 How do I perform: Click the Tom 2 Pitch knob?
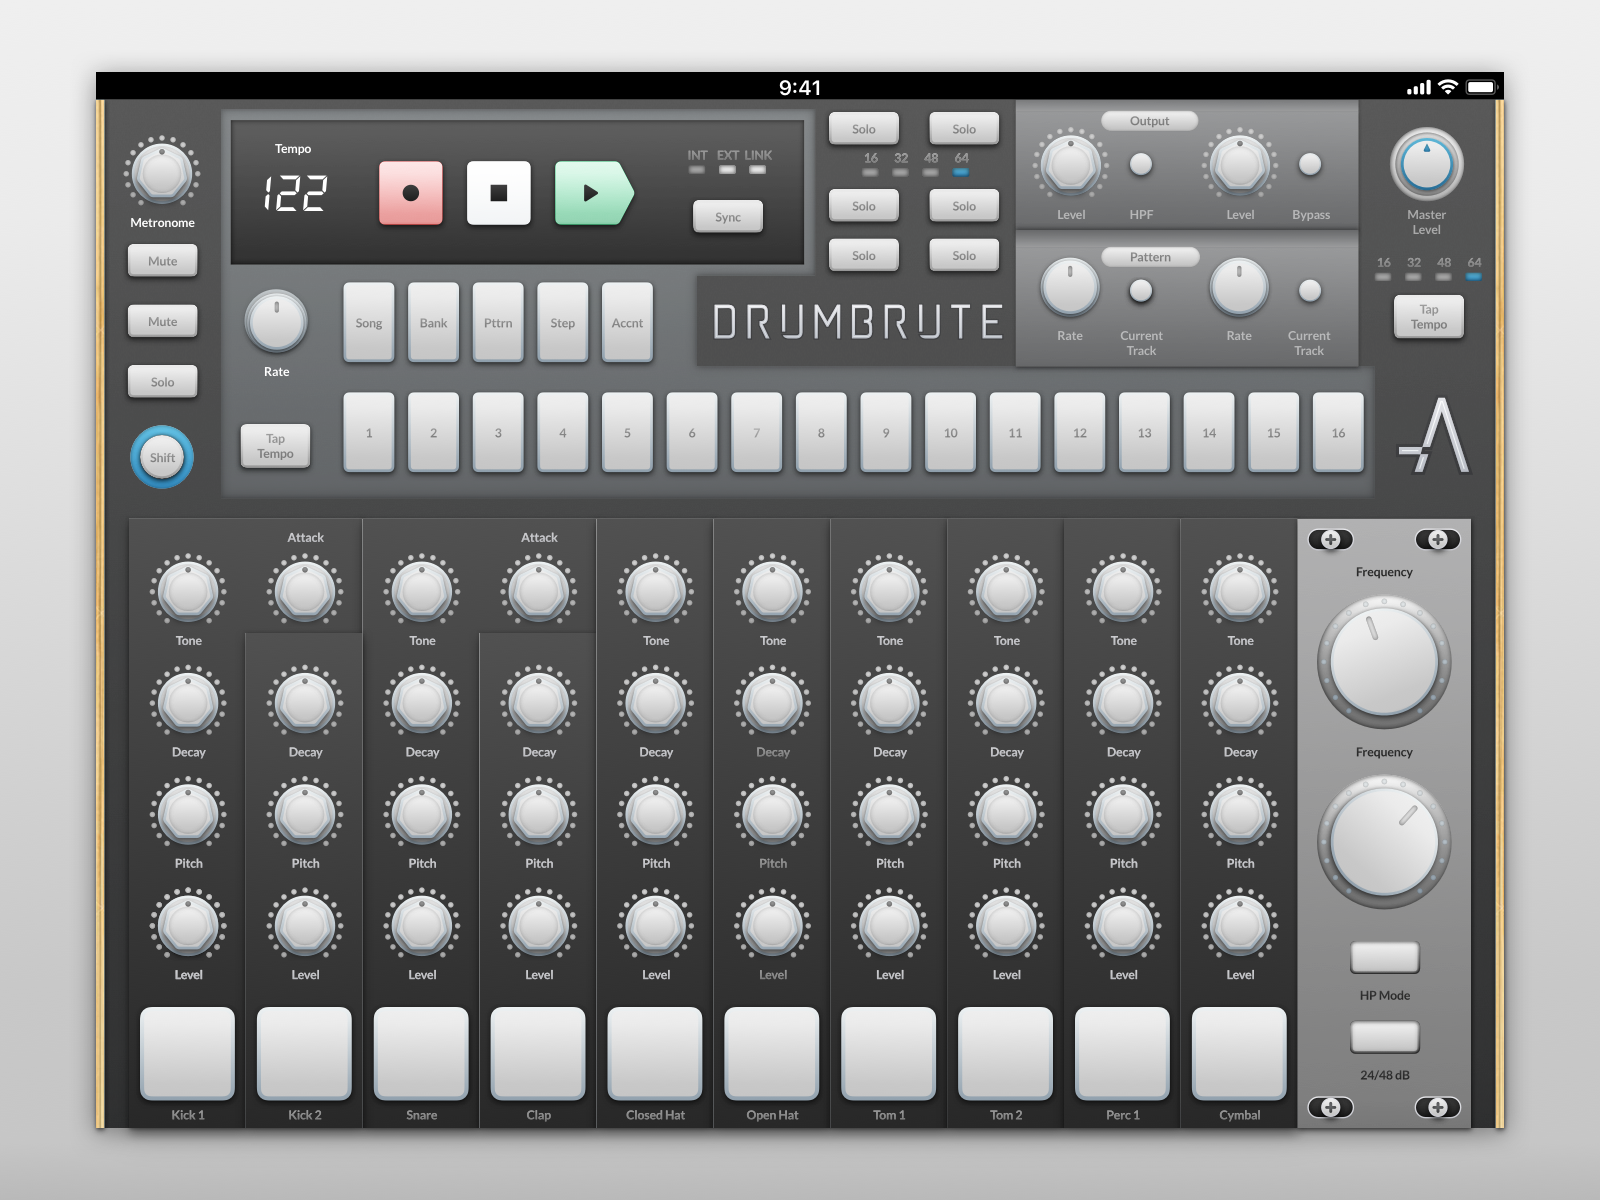click(x=1006, y=814)
